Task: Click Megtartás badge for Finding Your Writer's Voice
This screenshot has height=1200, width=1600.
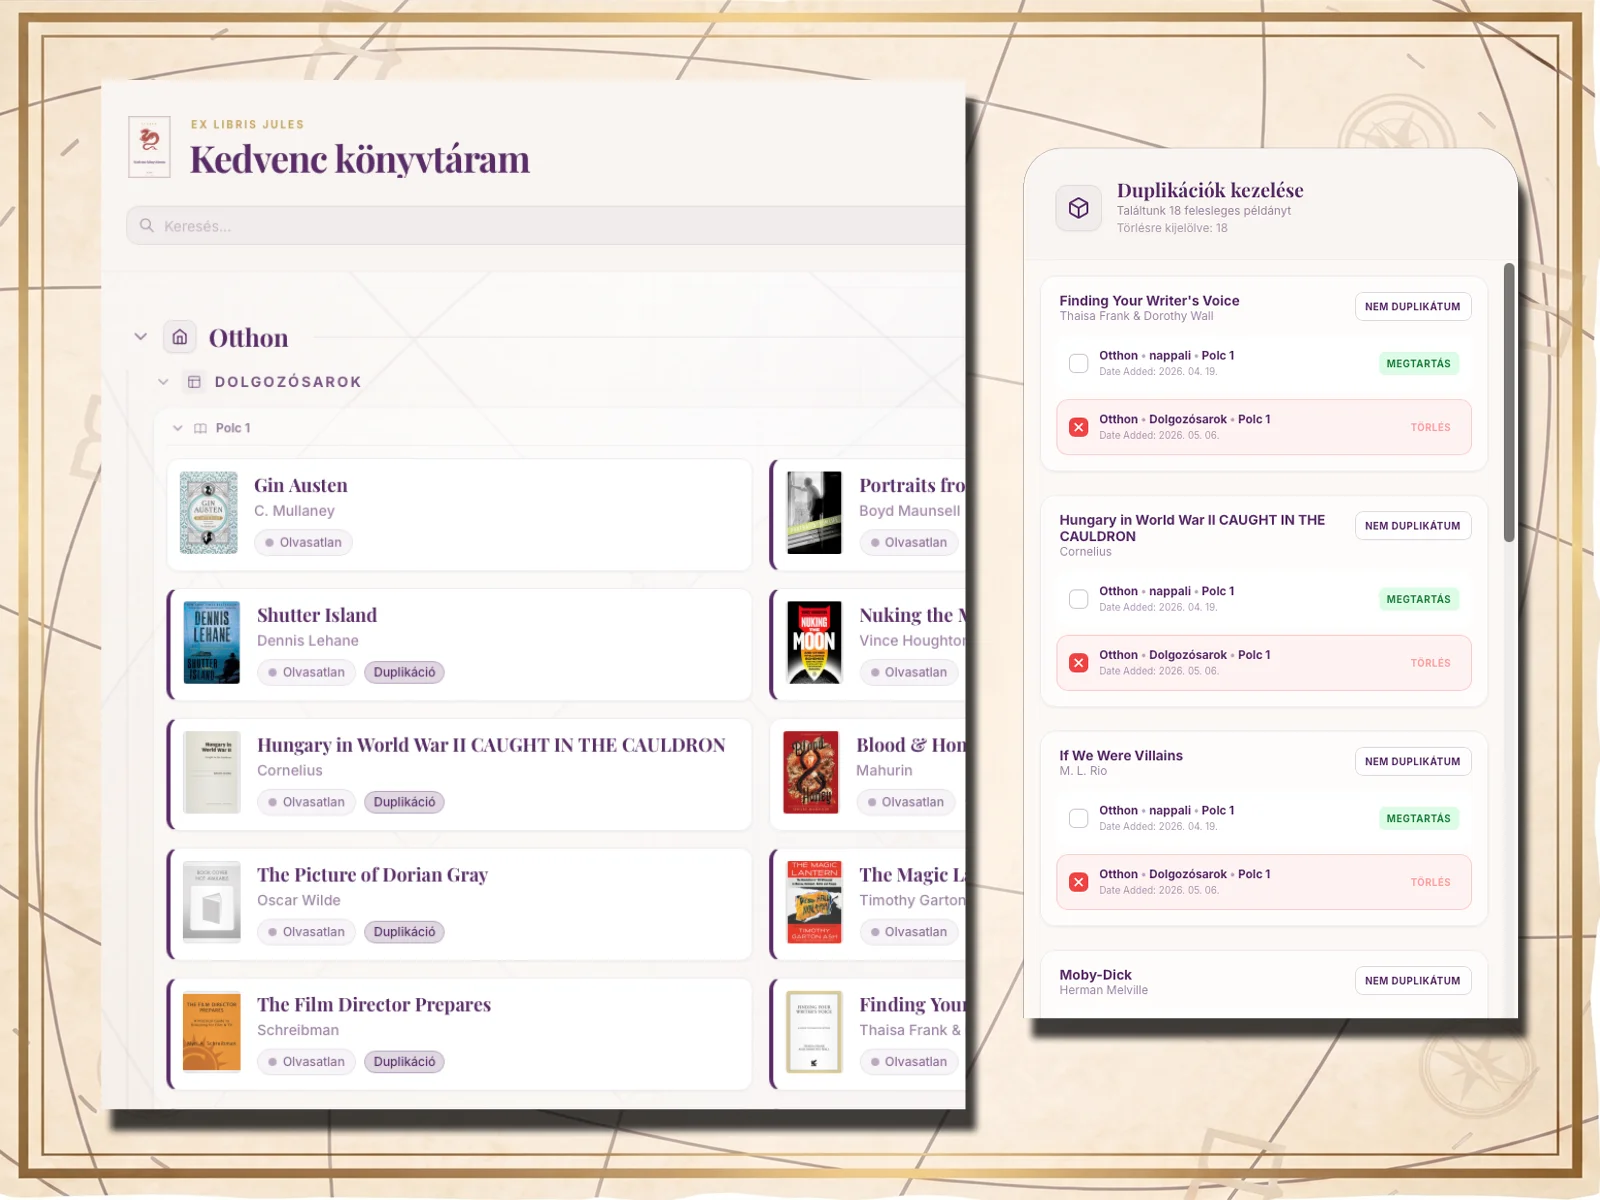Action: pos(1418,364)
